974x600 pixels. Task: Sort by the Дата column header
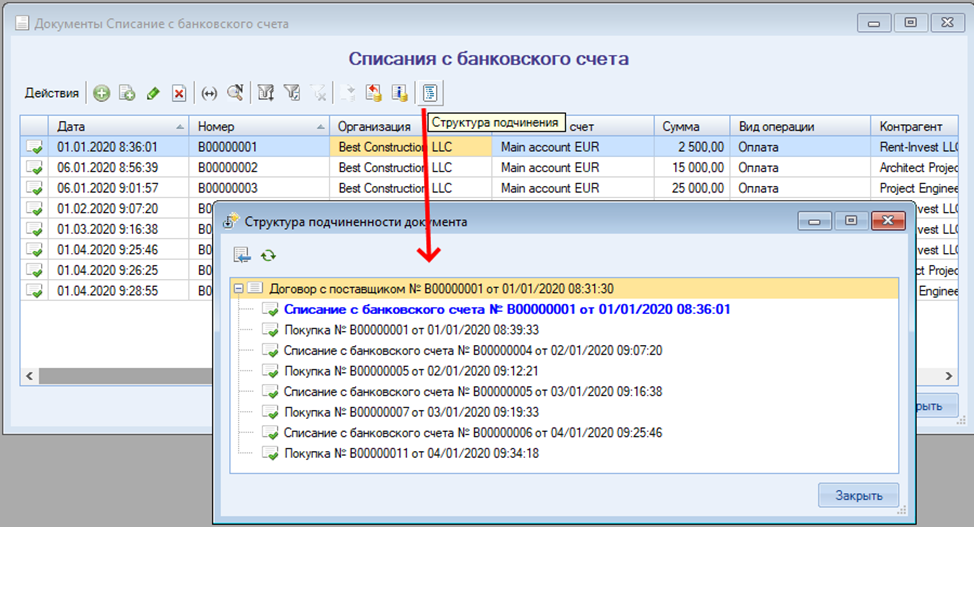[120, 127]
